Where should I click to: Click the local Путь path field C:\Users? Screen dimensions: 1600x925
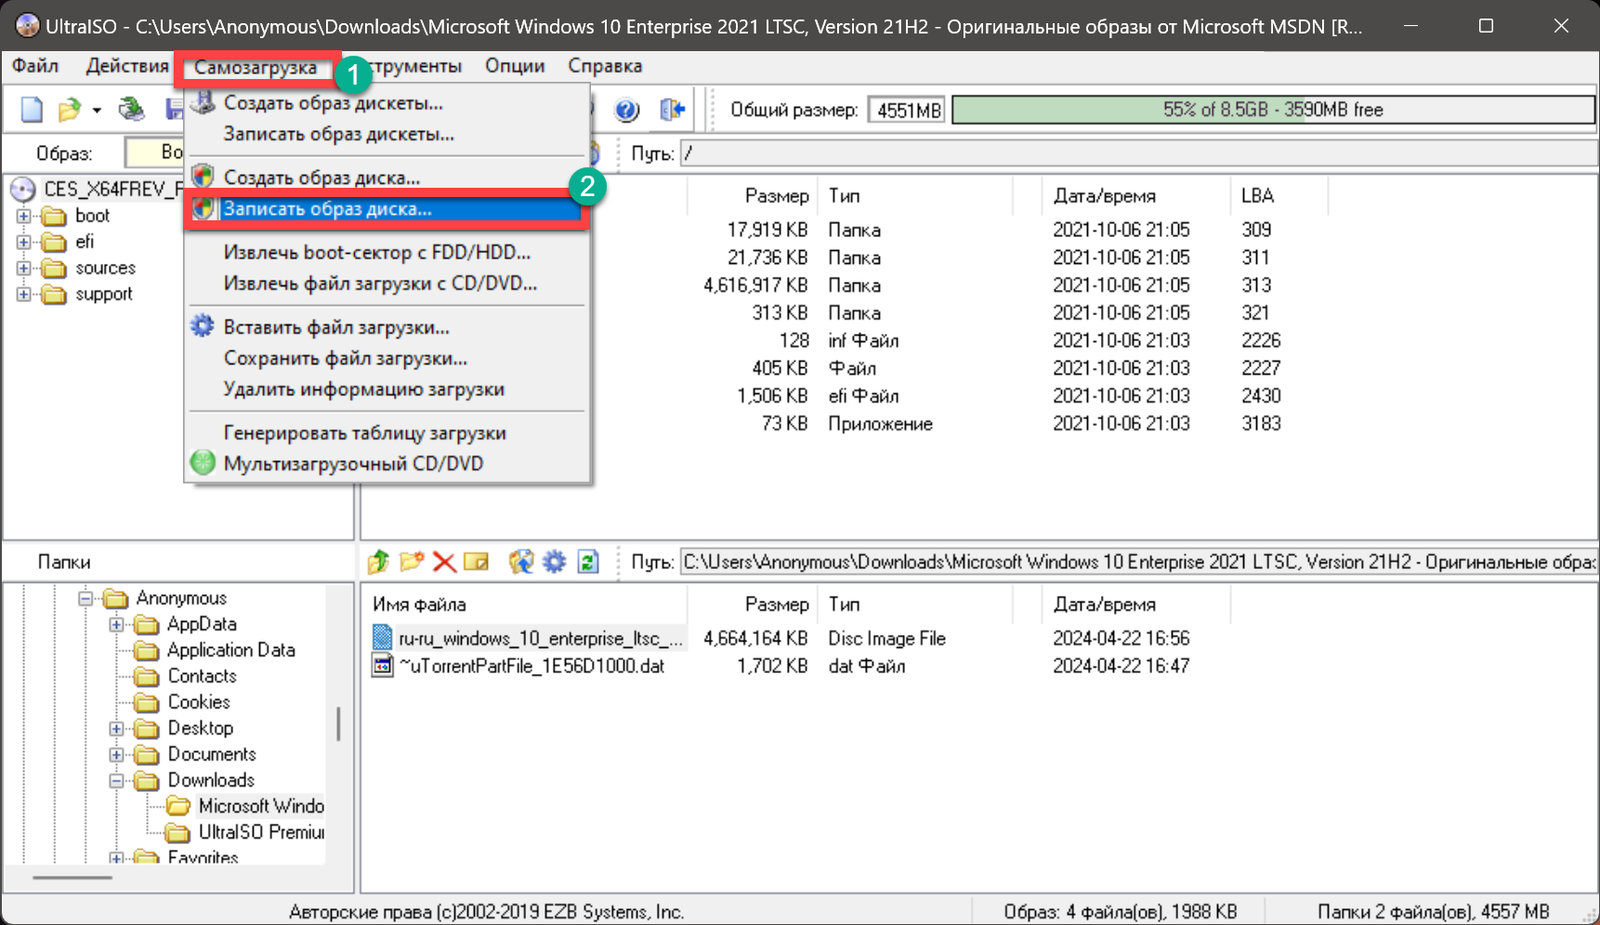[1138, 562]
